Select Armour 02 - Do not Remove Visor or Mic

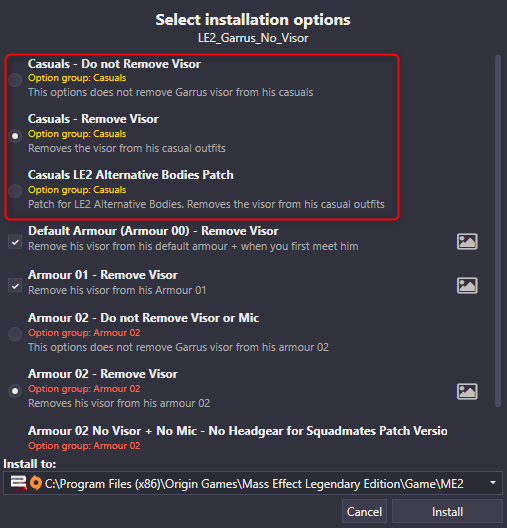pos(15,334)
